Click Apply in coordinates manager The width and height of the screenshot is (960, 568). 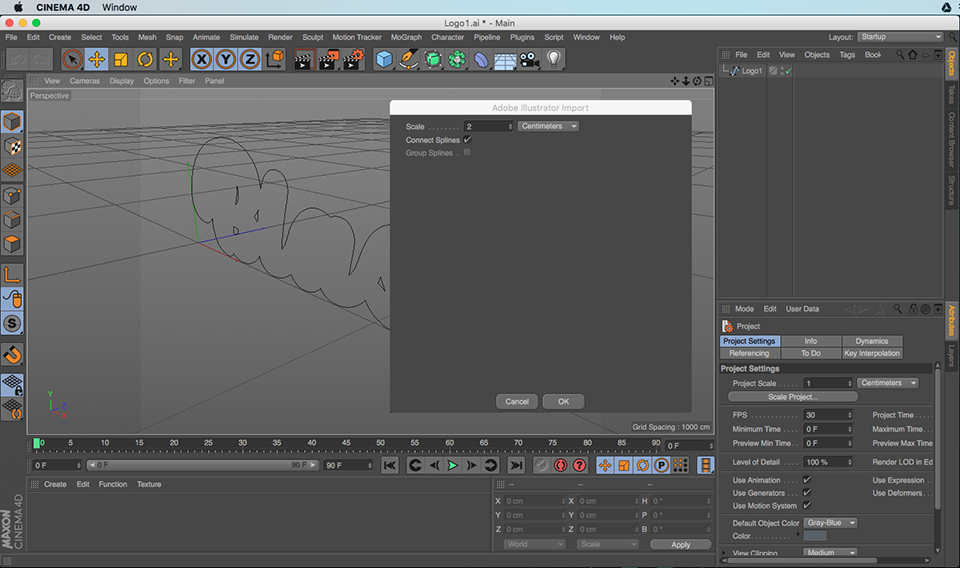(x=680, y=544)
